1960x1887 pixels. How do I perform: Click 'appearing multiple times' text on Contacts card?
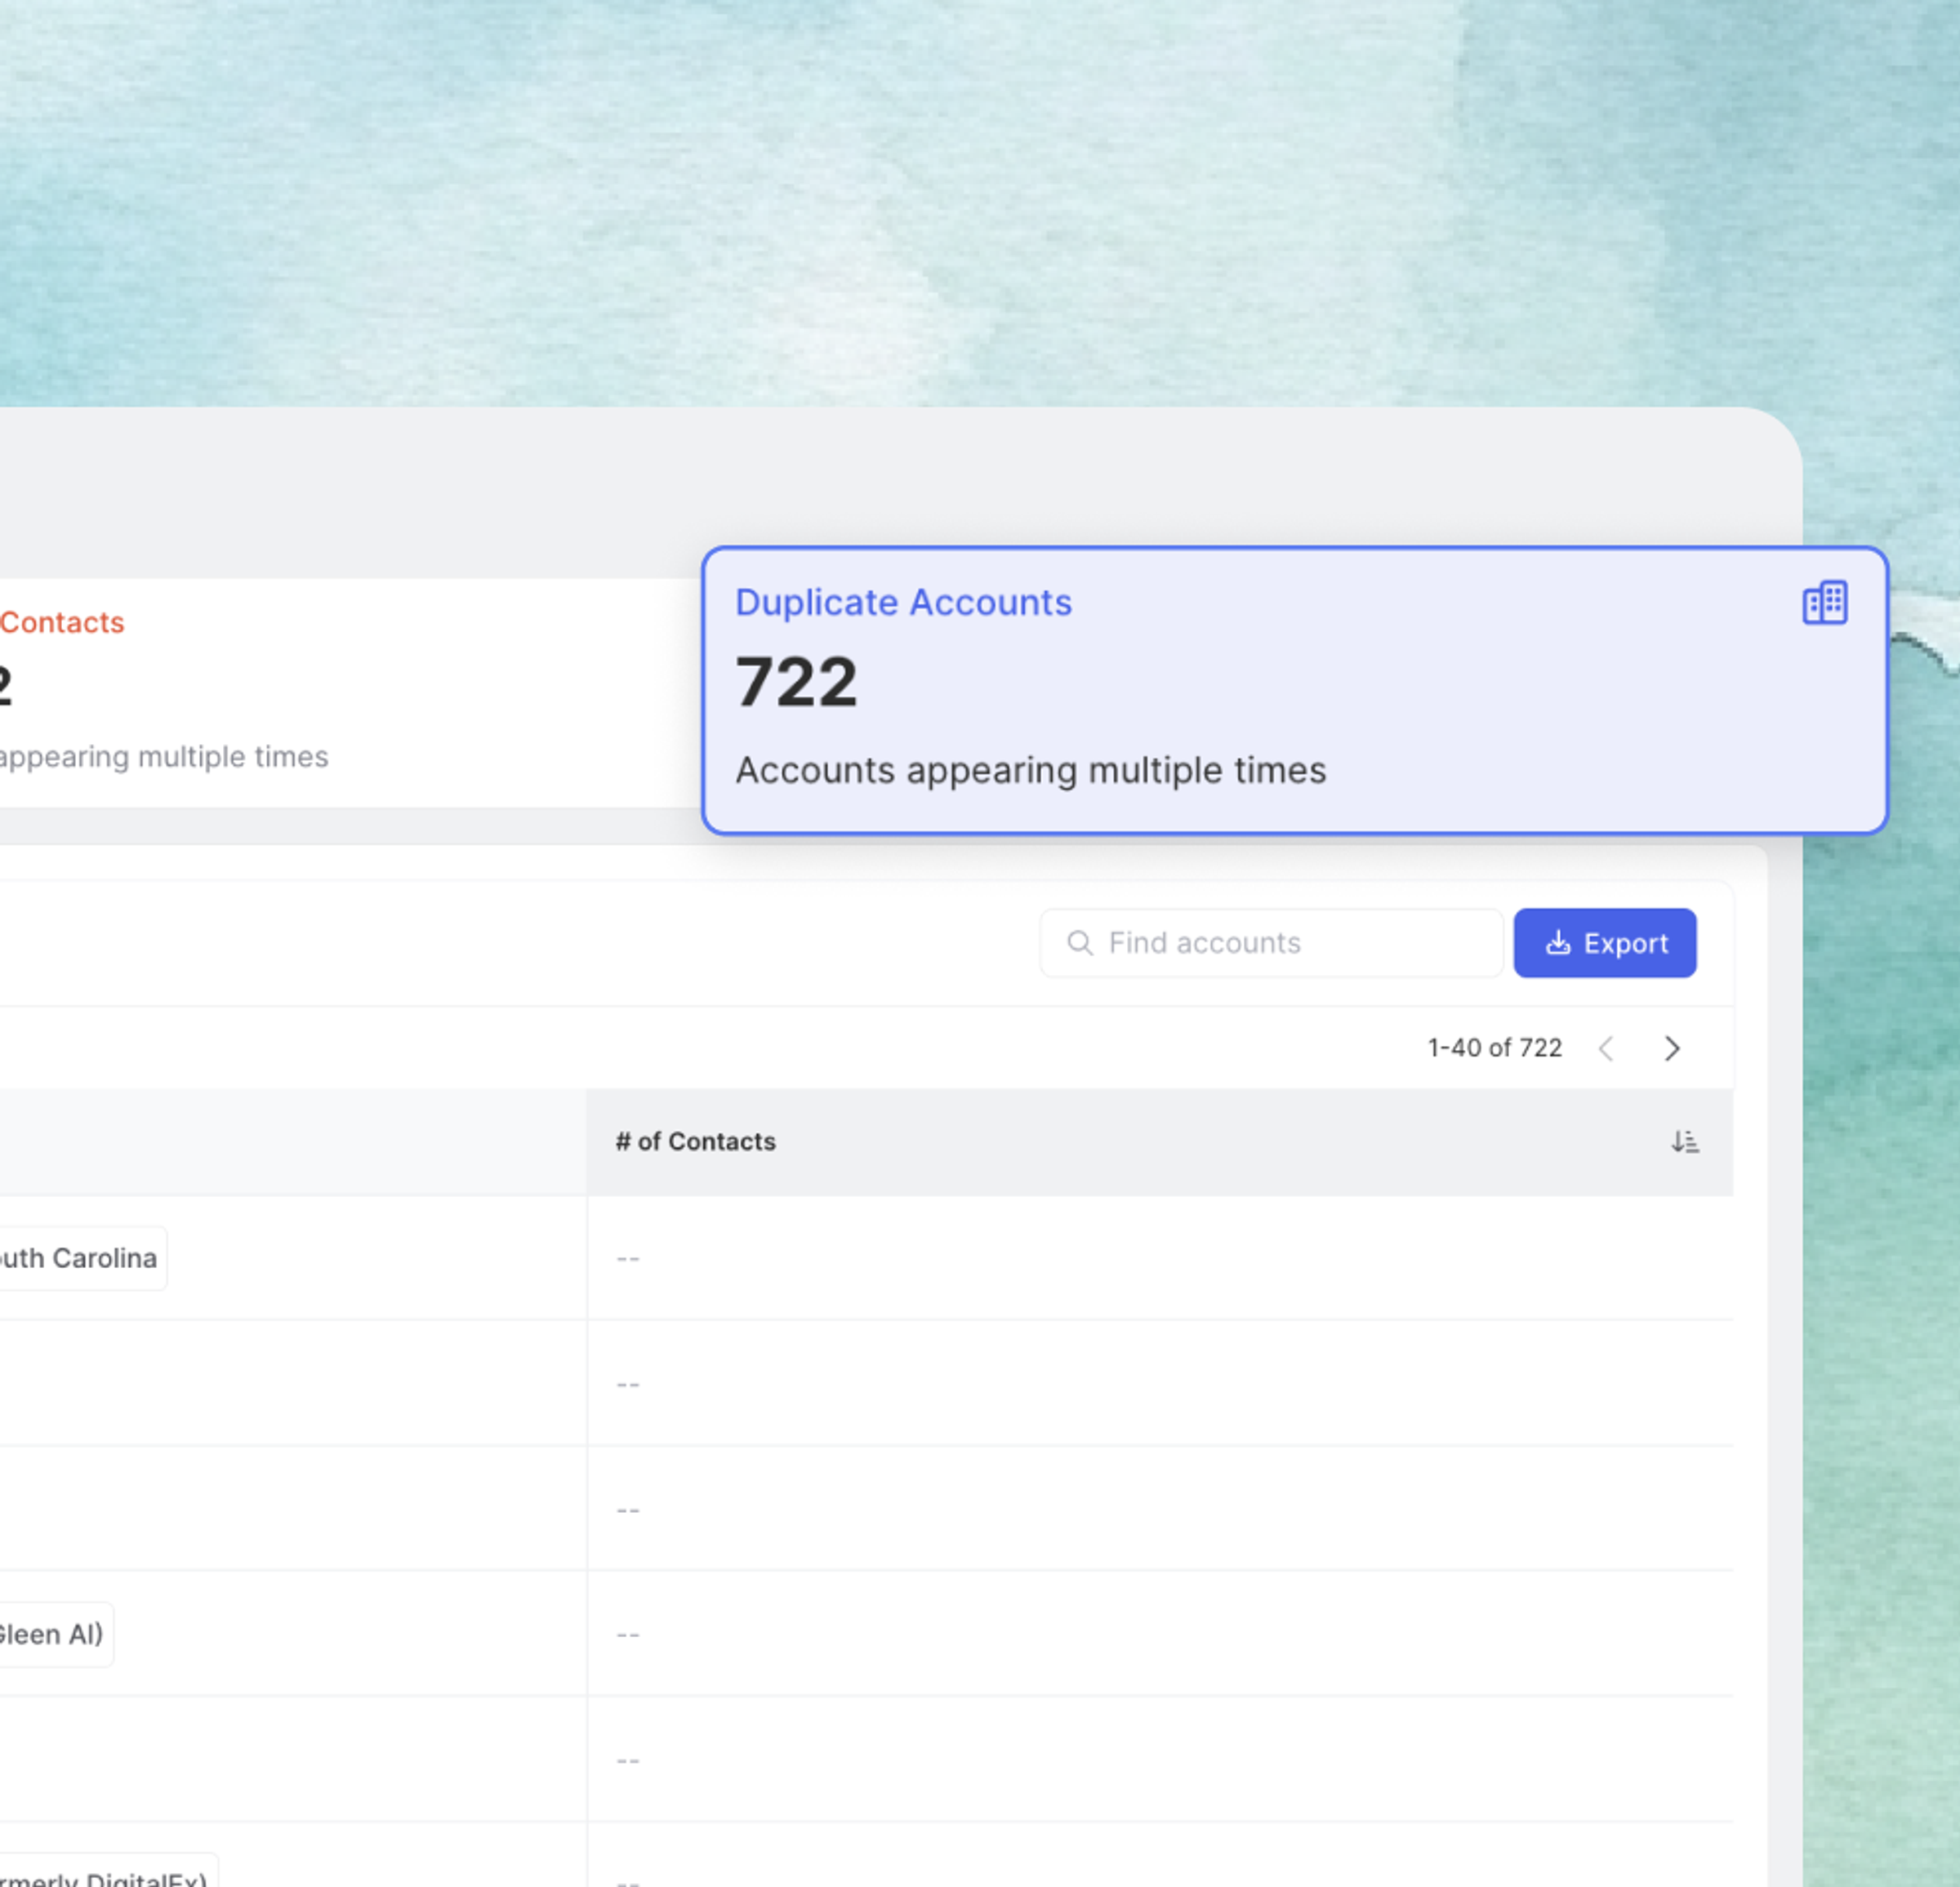(164, 757)
